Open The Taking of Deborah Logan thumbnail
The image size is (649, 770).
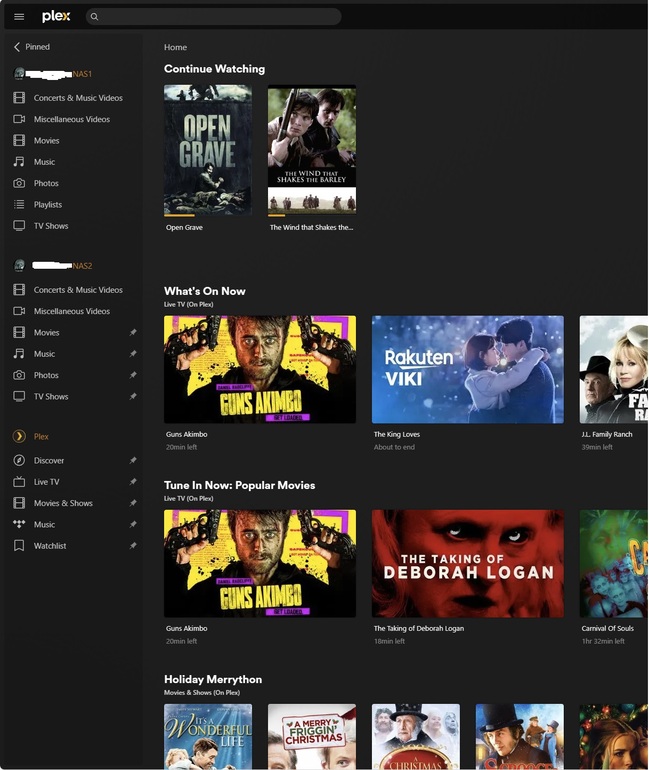[x=468, y=563]
